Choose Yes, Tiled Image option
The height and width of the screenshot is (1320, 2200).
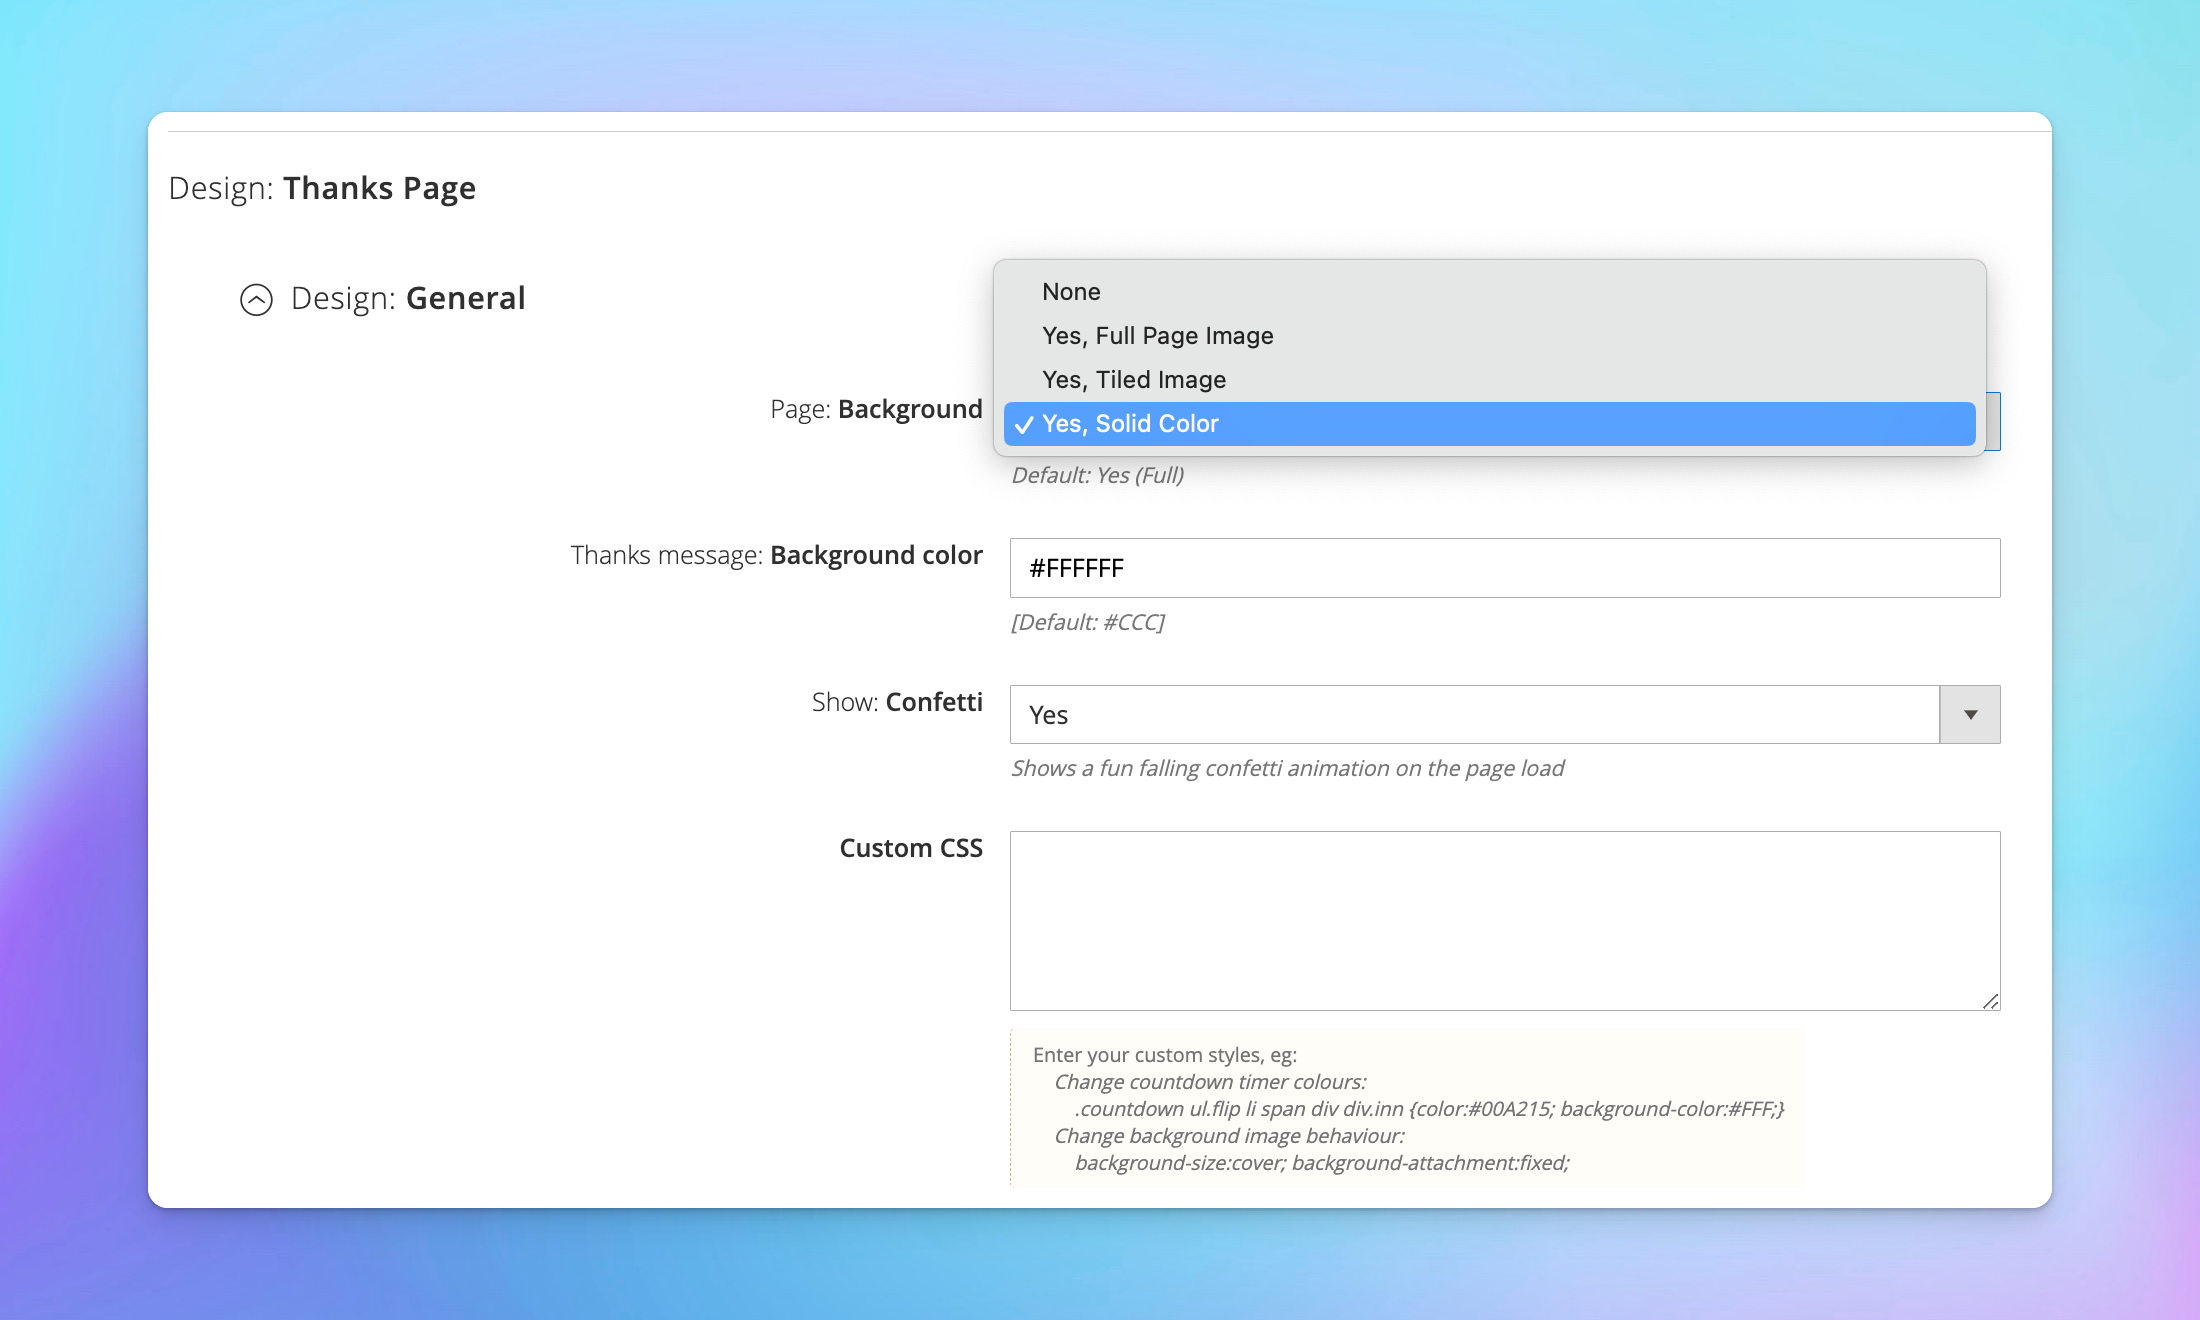(x=1489, y=380)
